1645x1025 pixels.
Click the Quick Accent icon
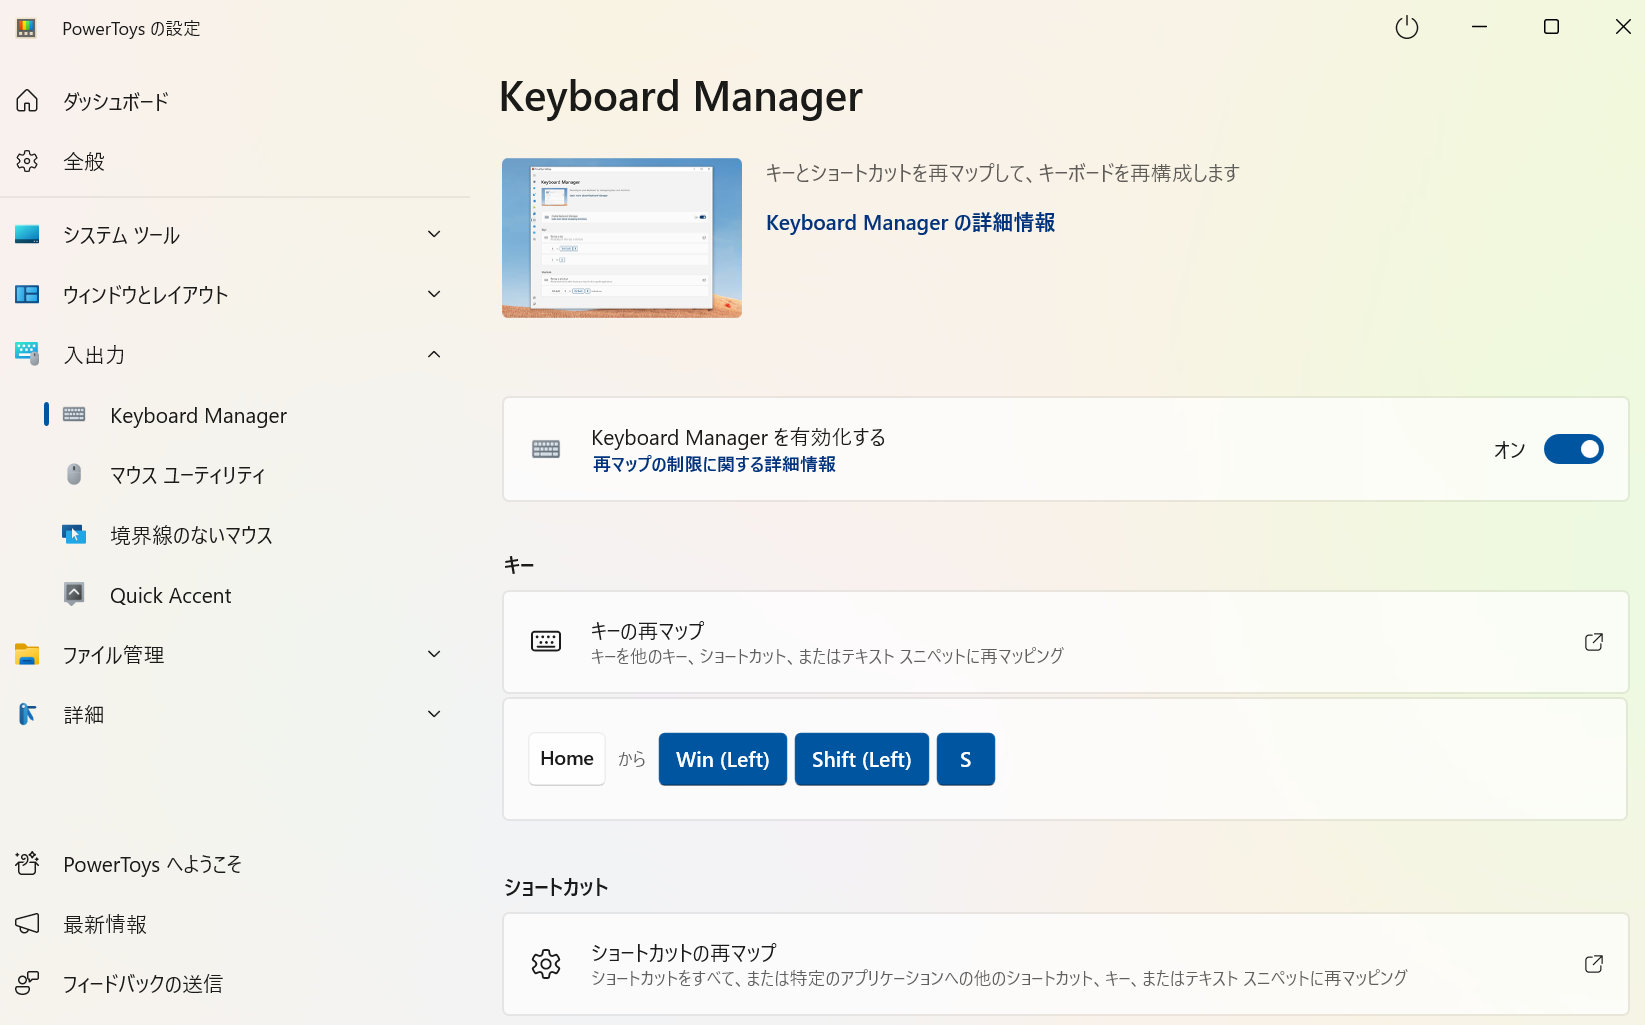coord(74,594)
